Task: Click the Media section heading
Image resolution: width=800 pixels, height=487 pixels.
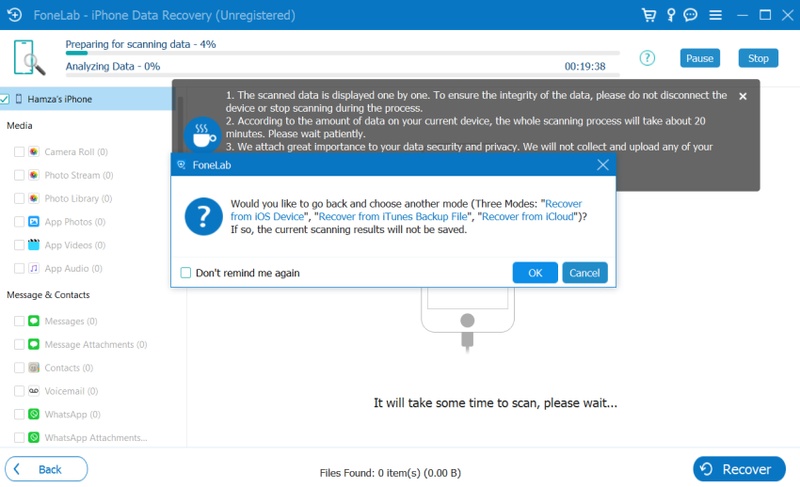Action: (x=19, y=125)
